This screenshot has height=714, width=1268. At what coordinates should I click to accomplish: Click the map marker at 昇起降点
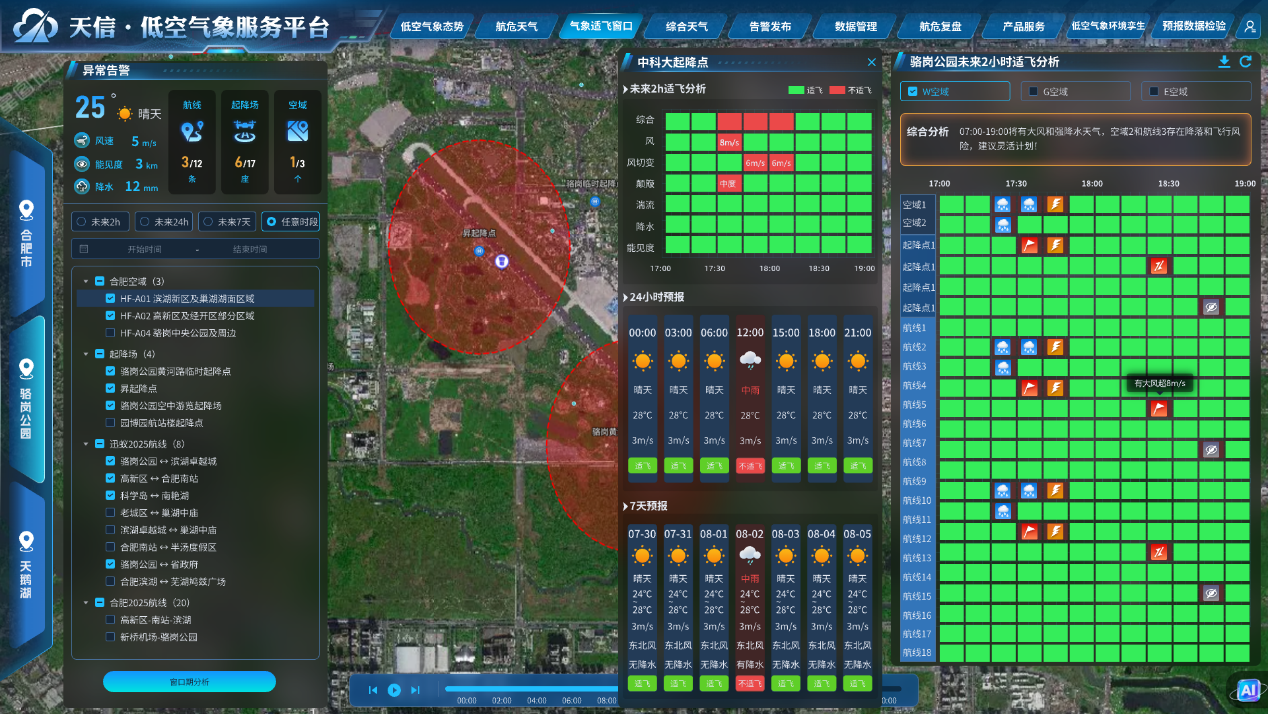pyautogui.click(x=501, y=261)
